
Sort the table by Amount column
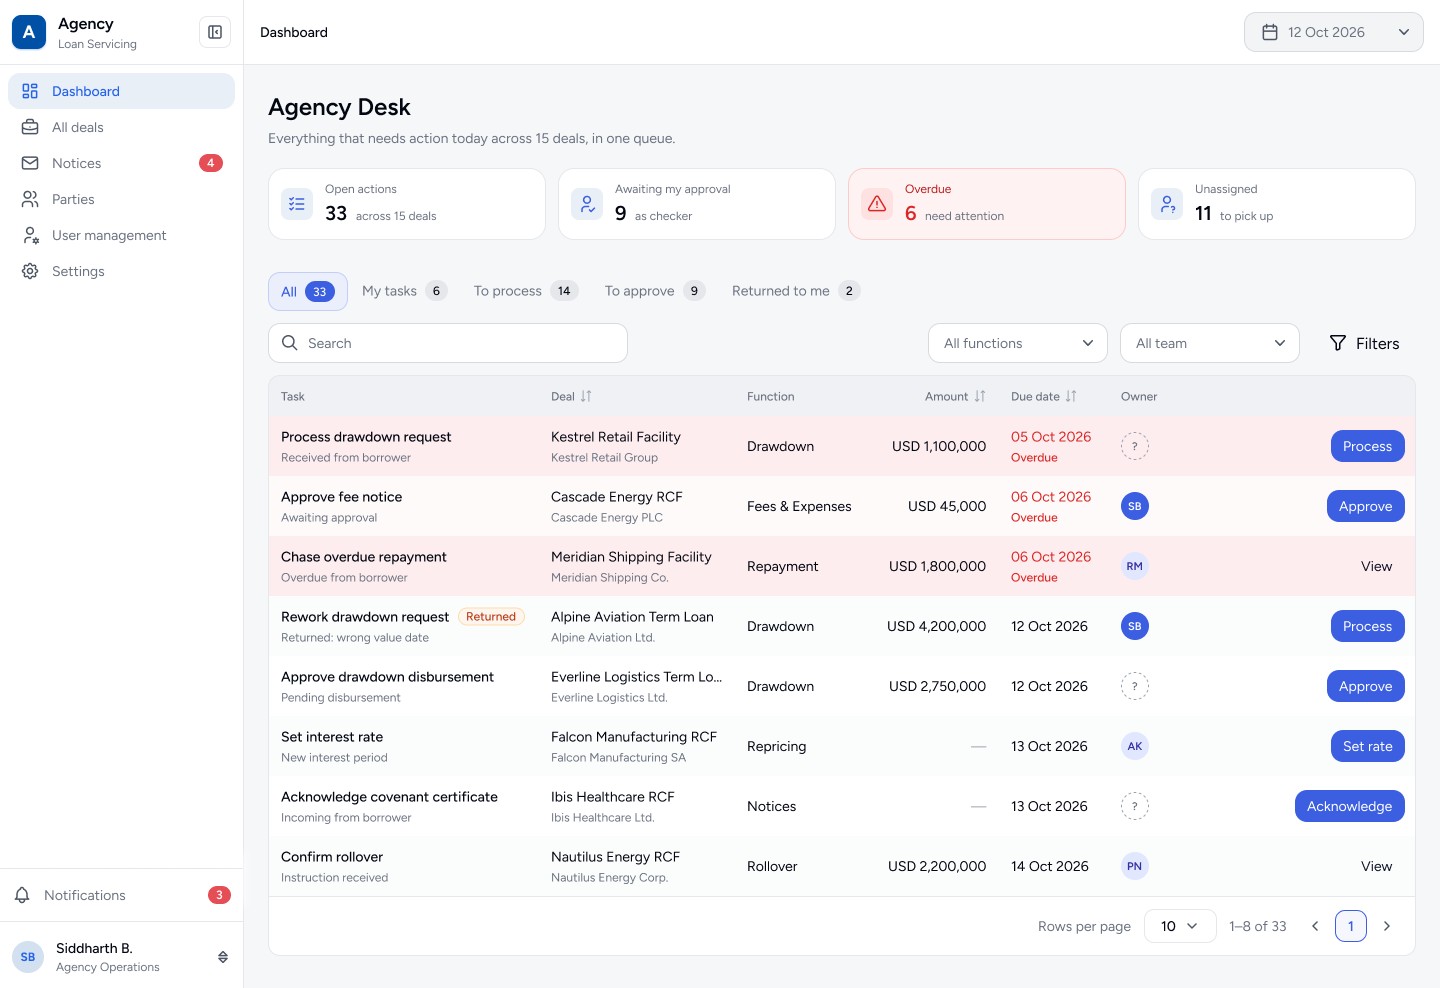980,396
